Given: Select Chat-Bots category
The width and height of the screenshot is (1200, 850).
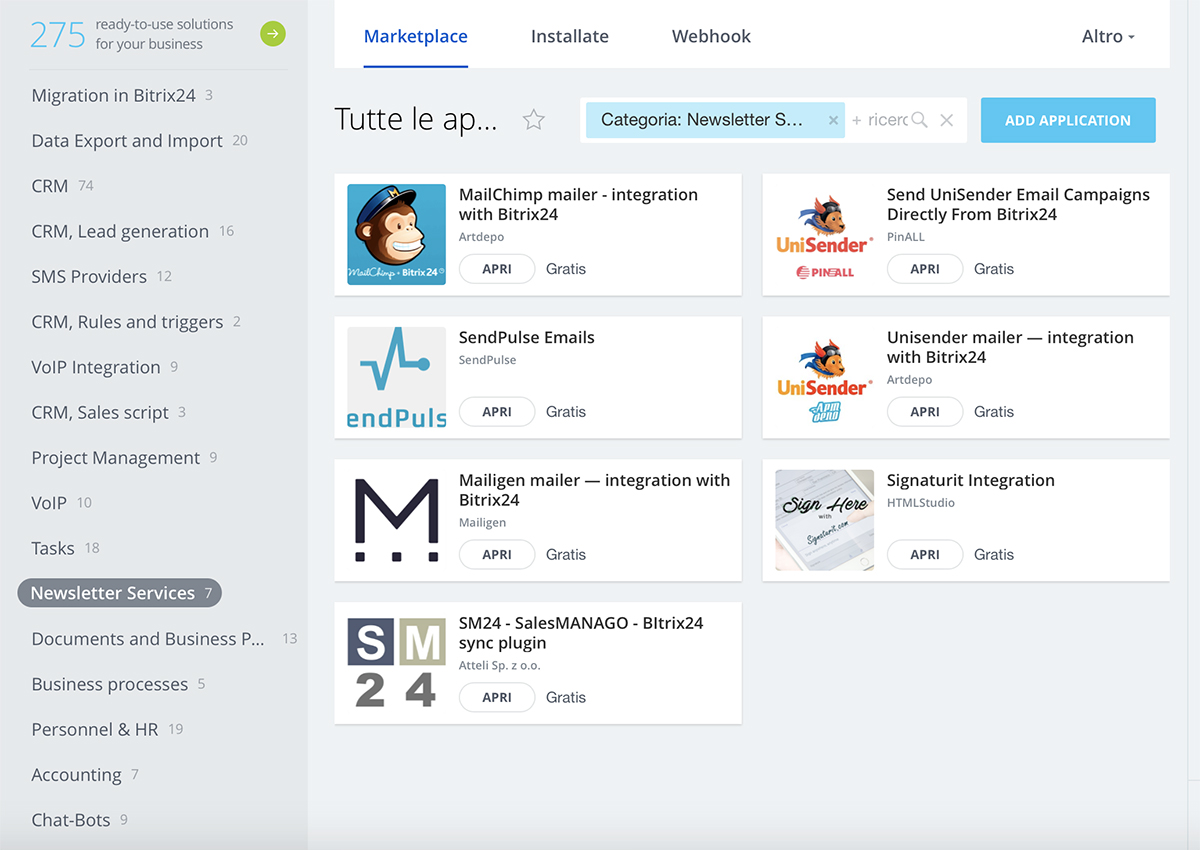Looking at the screenshot, I should [79, 820].
